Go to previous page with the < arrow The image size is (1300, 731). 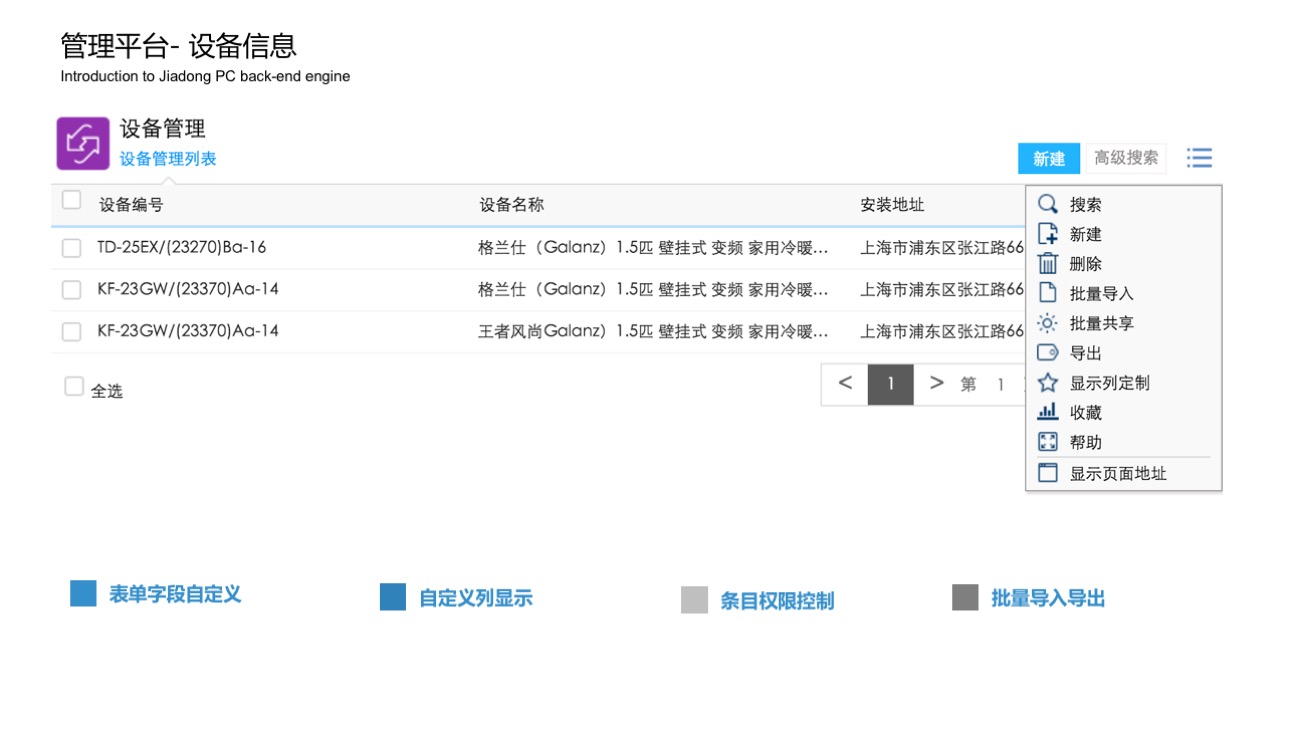(x=845, y=383)
